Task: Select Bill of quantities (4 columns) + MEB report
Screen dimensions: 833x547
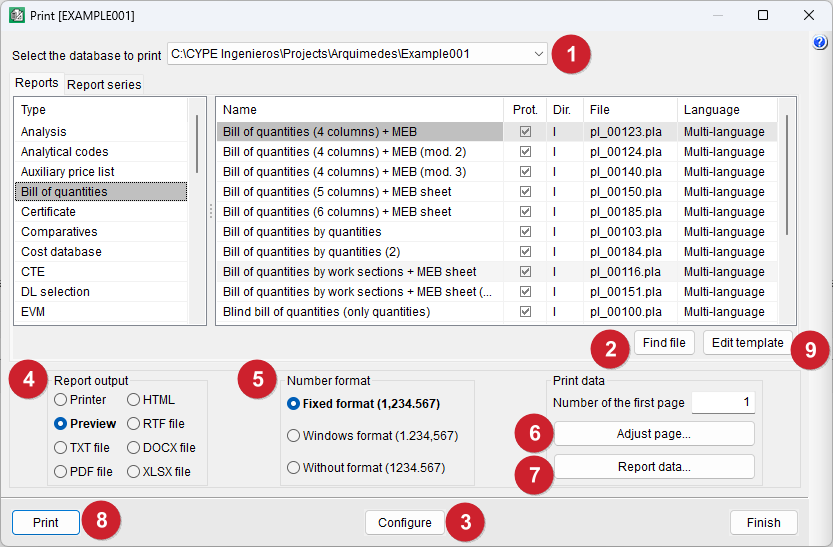Action: tap(360, 132)
